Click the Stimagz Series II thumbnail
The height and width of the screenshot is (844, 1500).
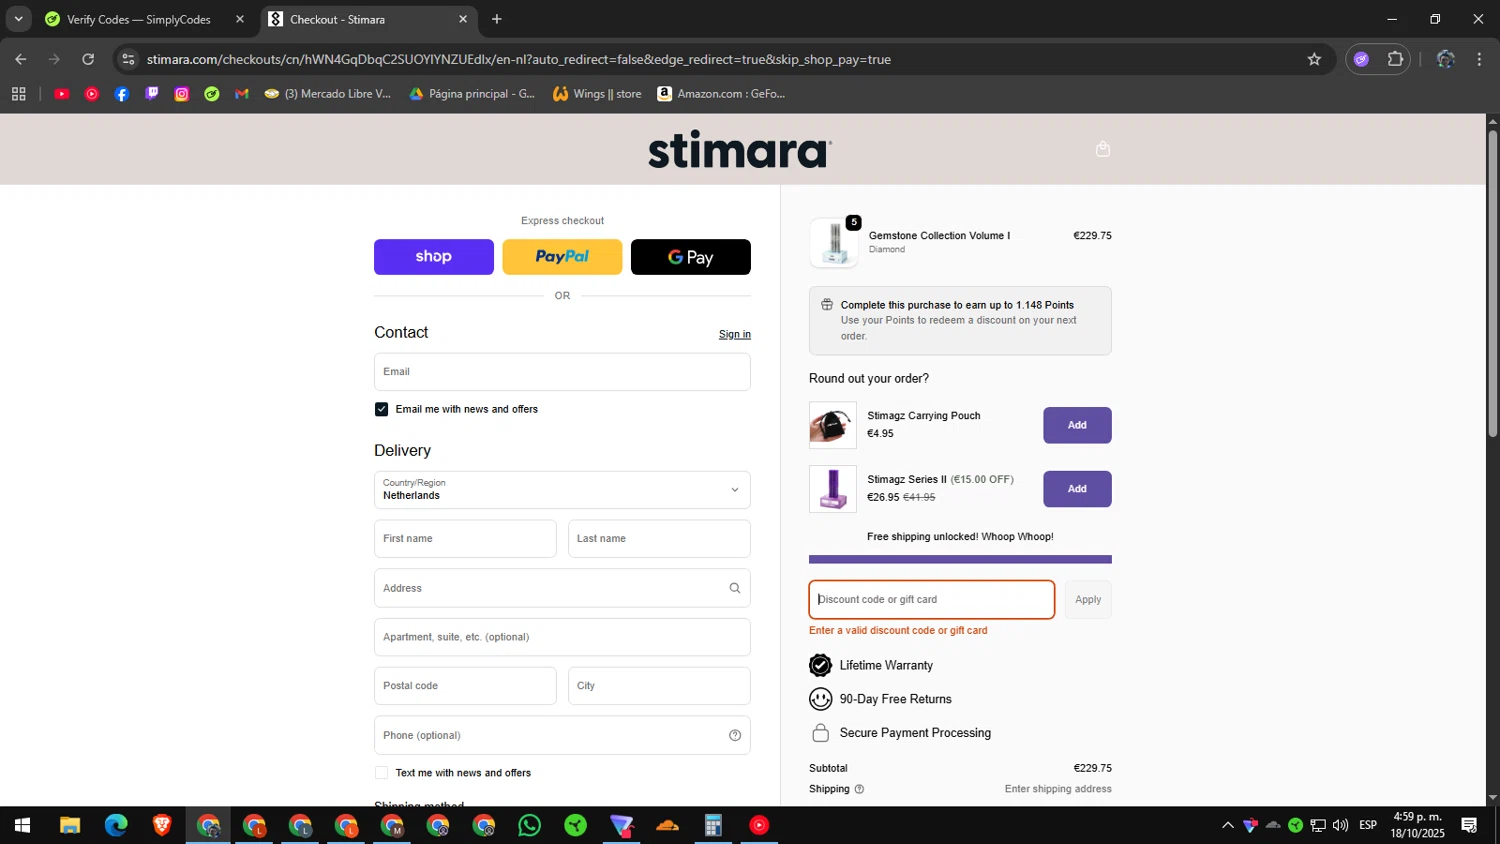(x=833, y=489)
